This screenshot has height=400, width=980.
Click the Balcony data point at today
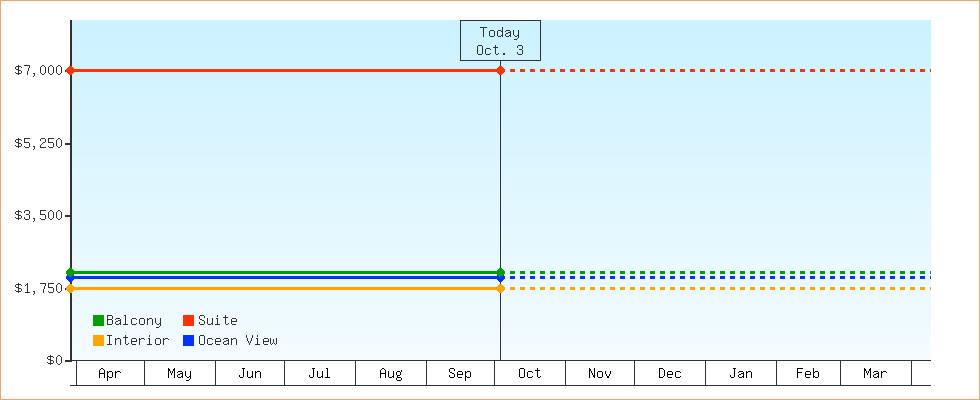[x=500, y=272]
